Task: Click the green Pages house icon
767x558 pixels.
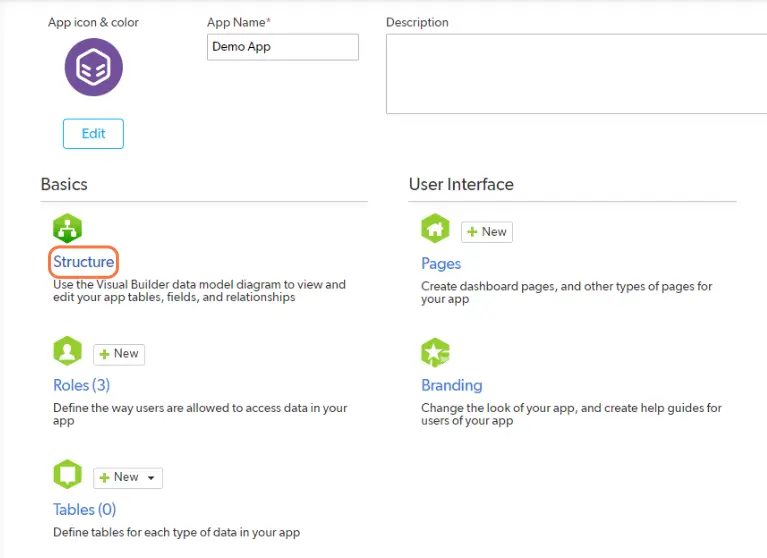Action: [435, 228]
